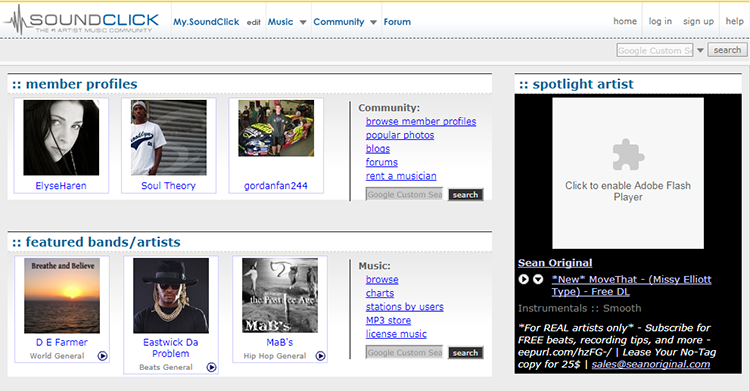The height and width of the screenshot is (391, 750).
Task: Open ElyseHaren's profile photo
Action: pos(61,137)
